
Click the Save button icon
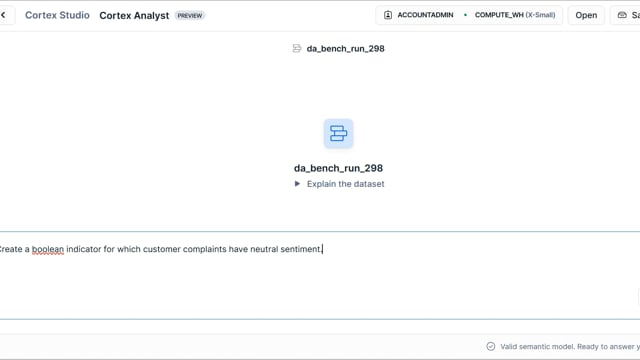click(622, 15)
